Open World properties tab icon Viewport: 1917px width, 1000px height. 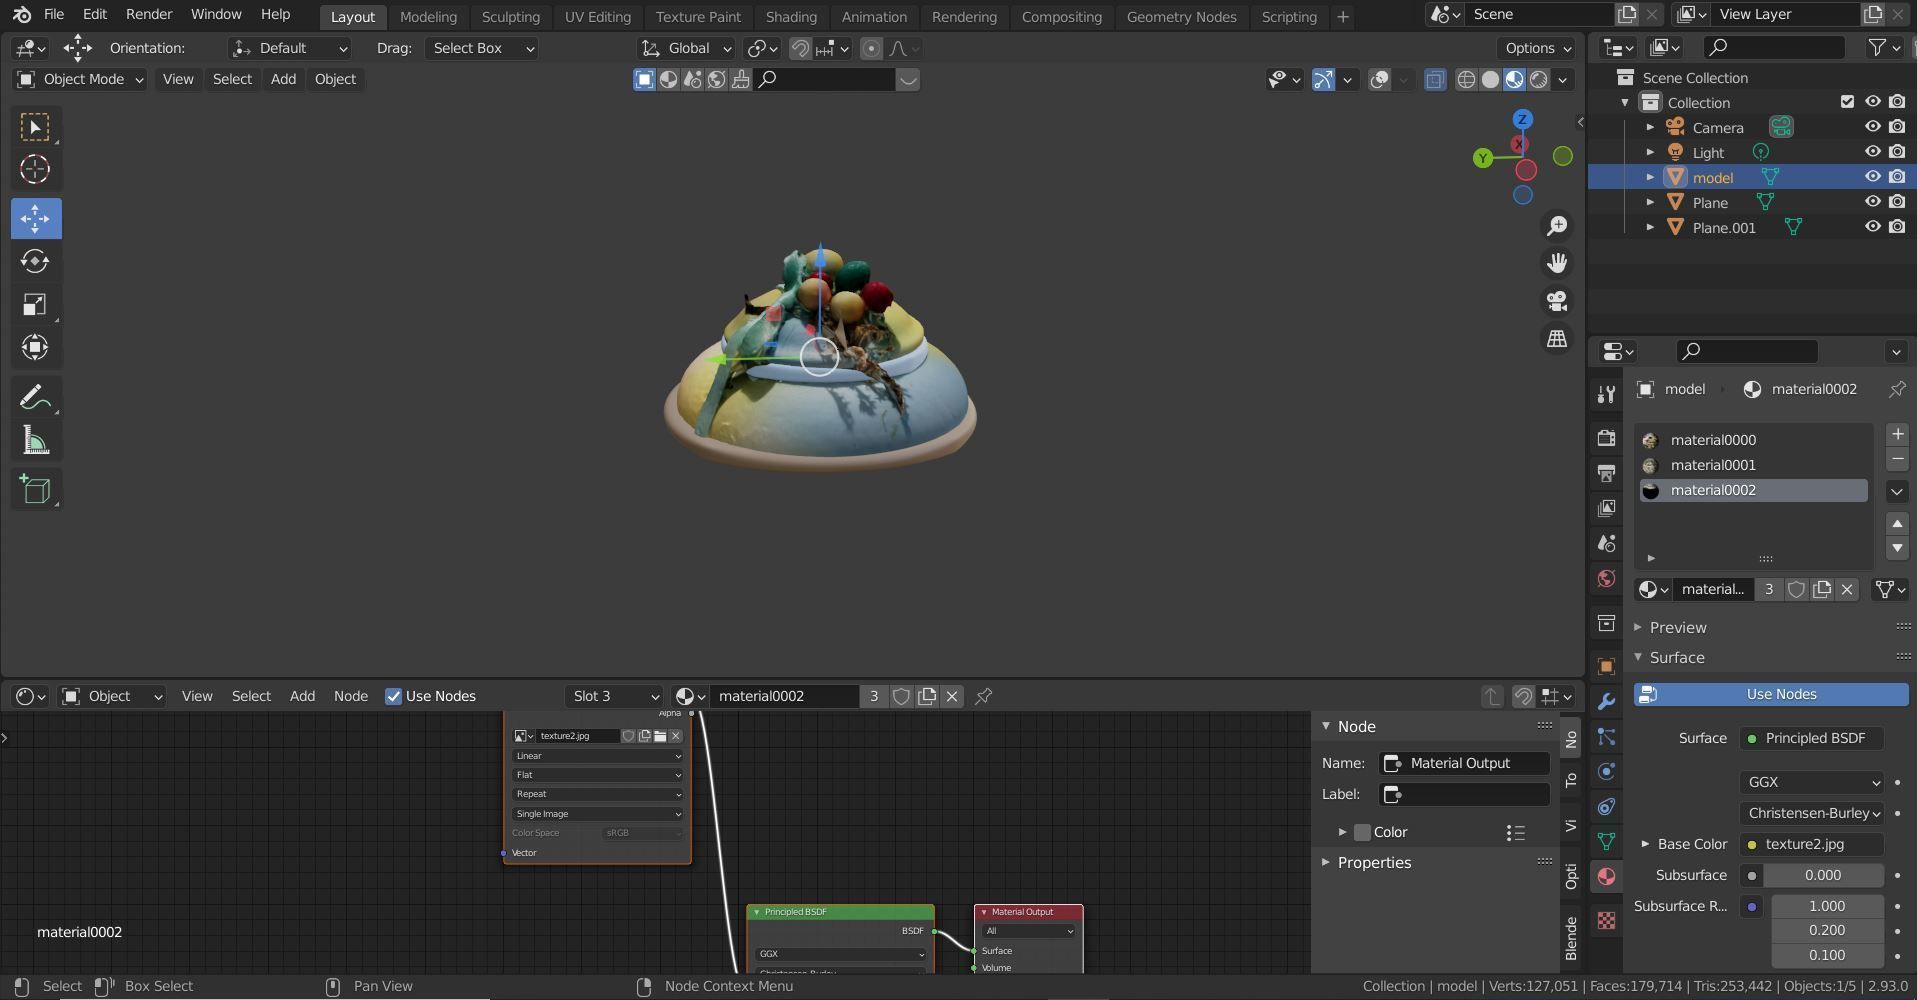point(1606,579)
